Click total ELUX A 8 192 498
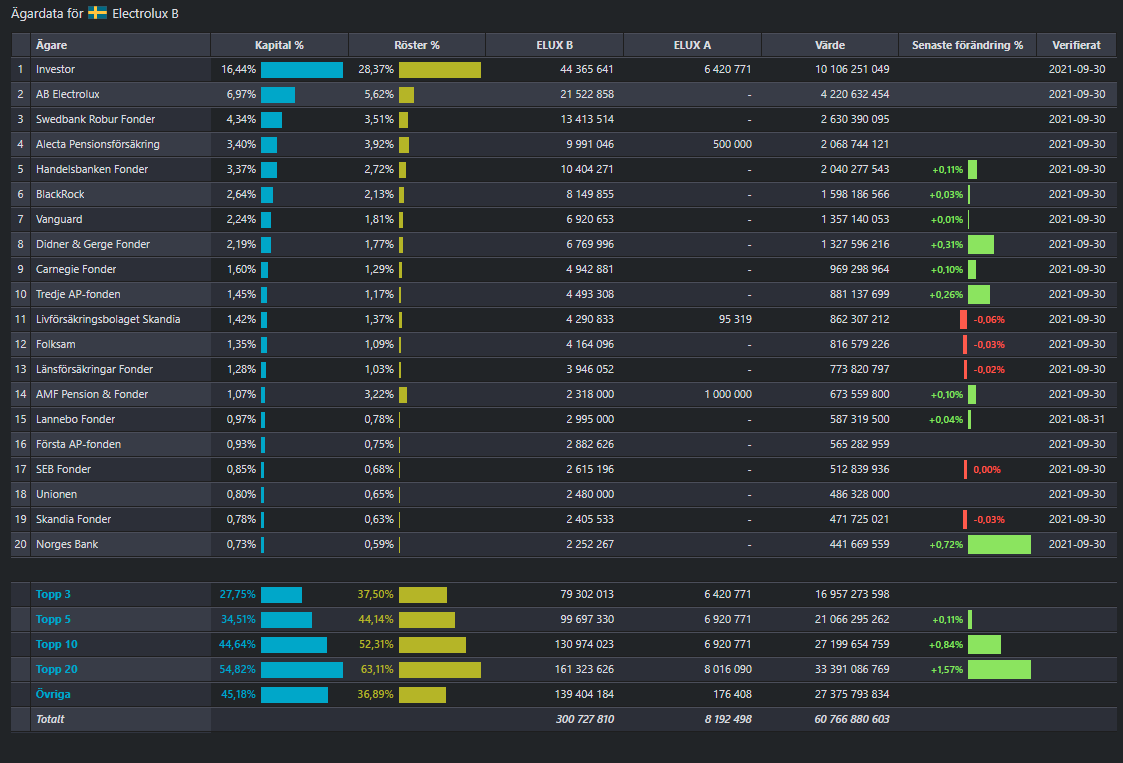The height and width of the screenshot is (763, 1123). click(728, 719)
